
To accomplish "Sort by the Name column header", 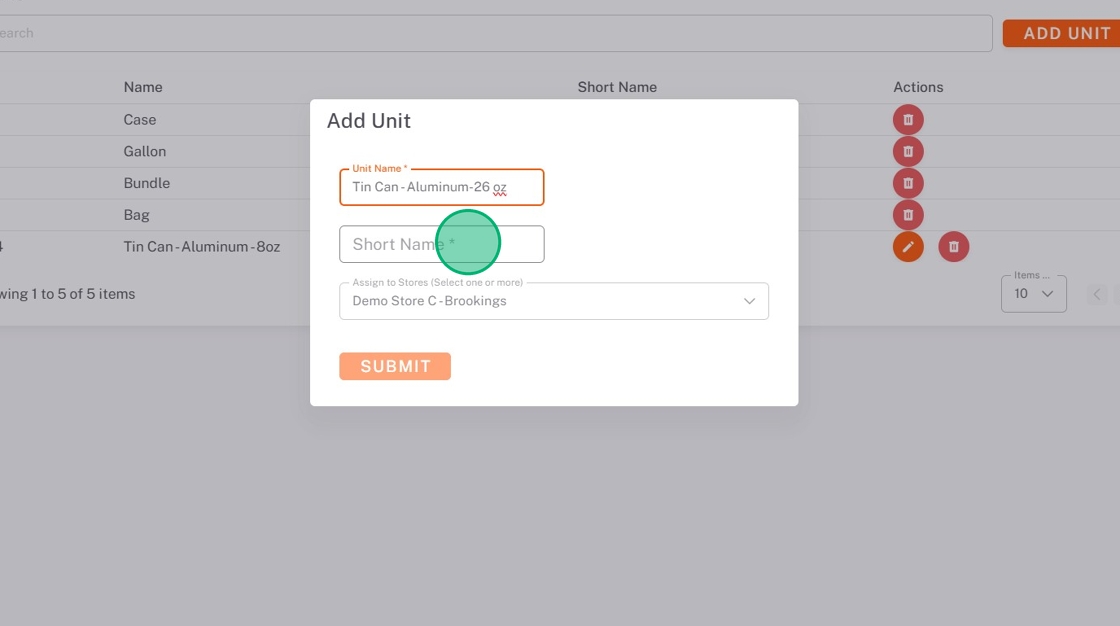I will click(143, 87).
